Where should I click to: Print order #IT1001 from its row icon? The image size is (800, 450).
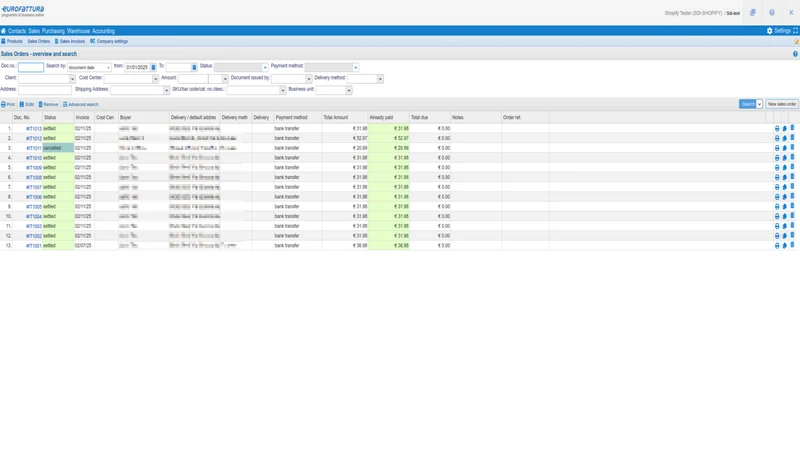[777, 245]
